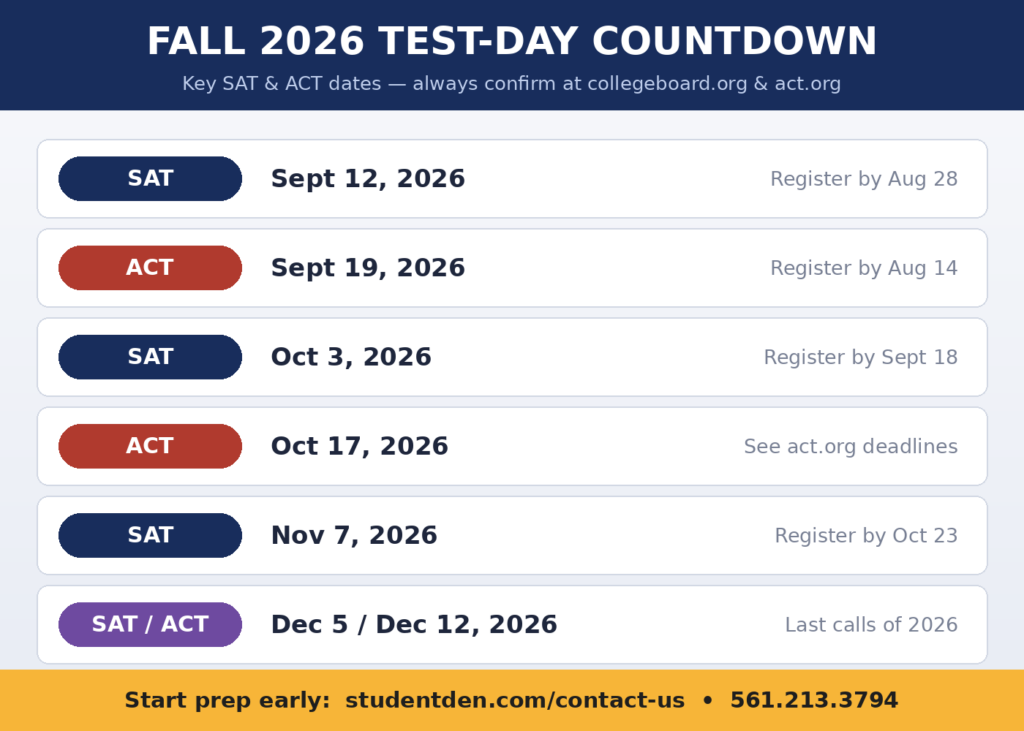
Task: Click the ACT badge for Sept 19
Action: [x=150, y=268]
